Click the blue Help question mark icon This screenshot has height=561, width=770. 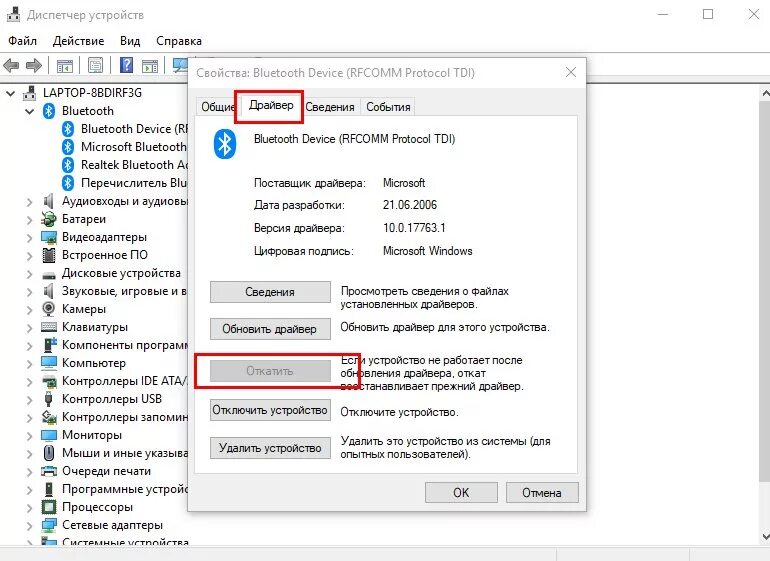point(126,65)
